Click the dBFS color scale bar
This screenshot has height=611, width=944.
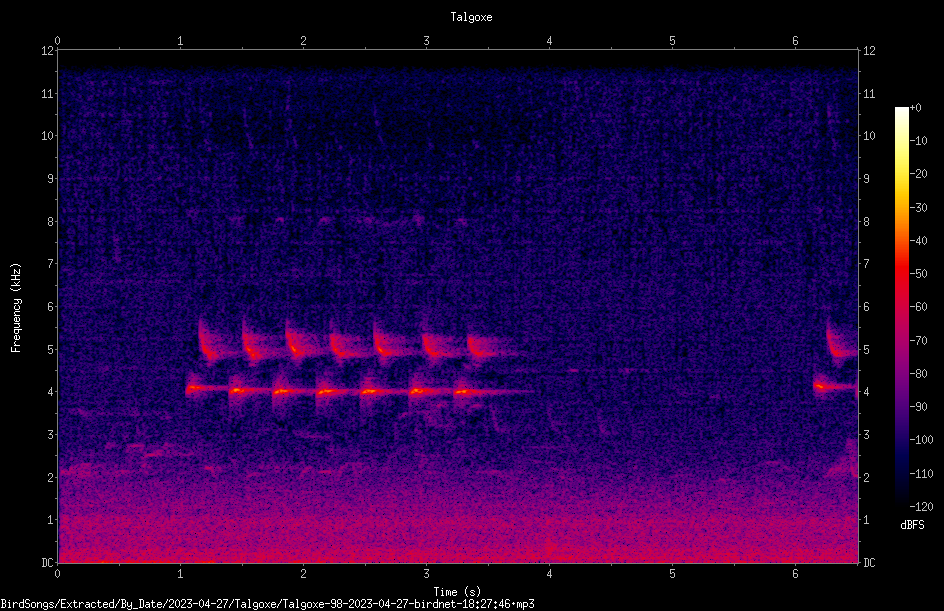coord(901,306)
